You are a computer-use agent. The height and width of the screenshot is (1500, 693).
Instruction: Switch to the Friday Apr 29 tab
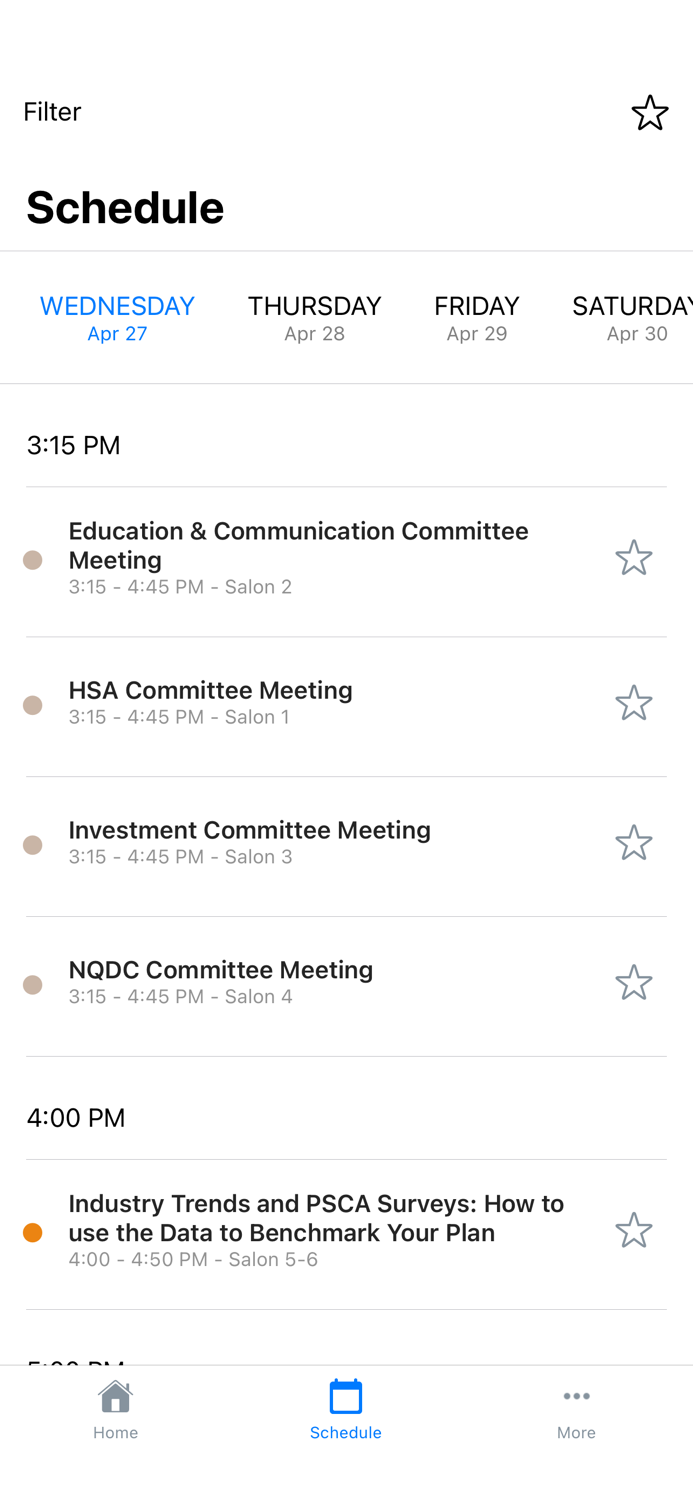[476, 317]
